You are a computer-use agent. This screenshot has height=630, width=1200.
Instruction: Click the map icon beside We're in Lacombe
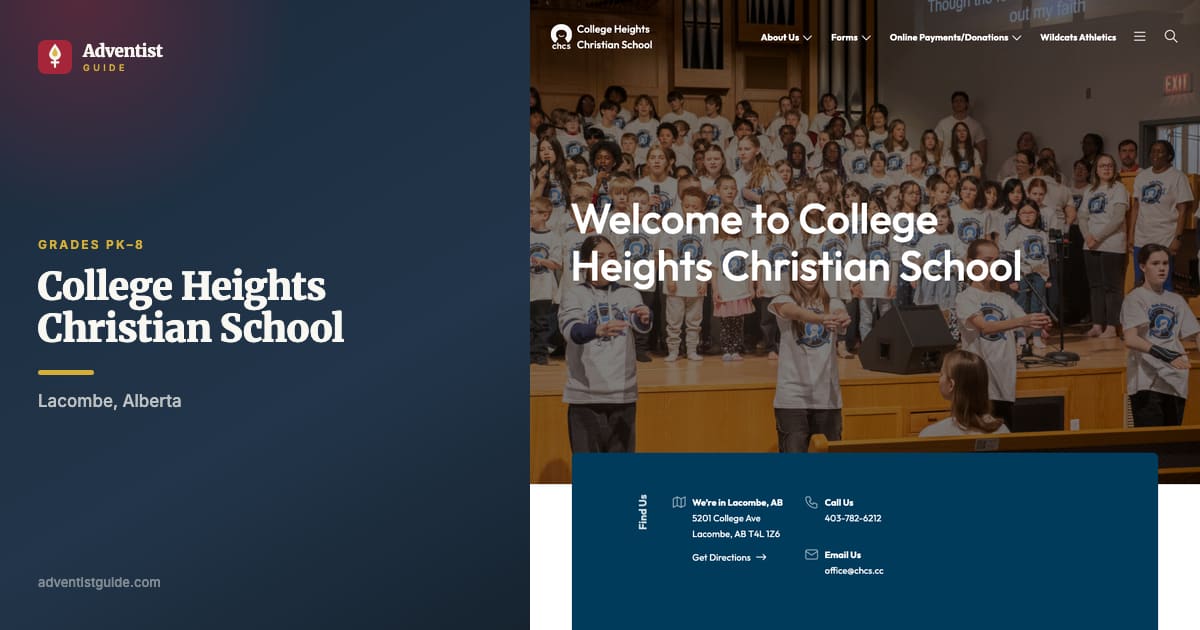tap(679, 502)
